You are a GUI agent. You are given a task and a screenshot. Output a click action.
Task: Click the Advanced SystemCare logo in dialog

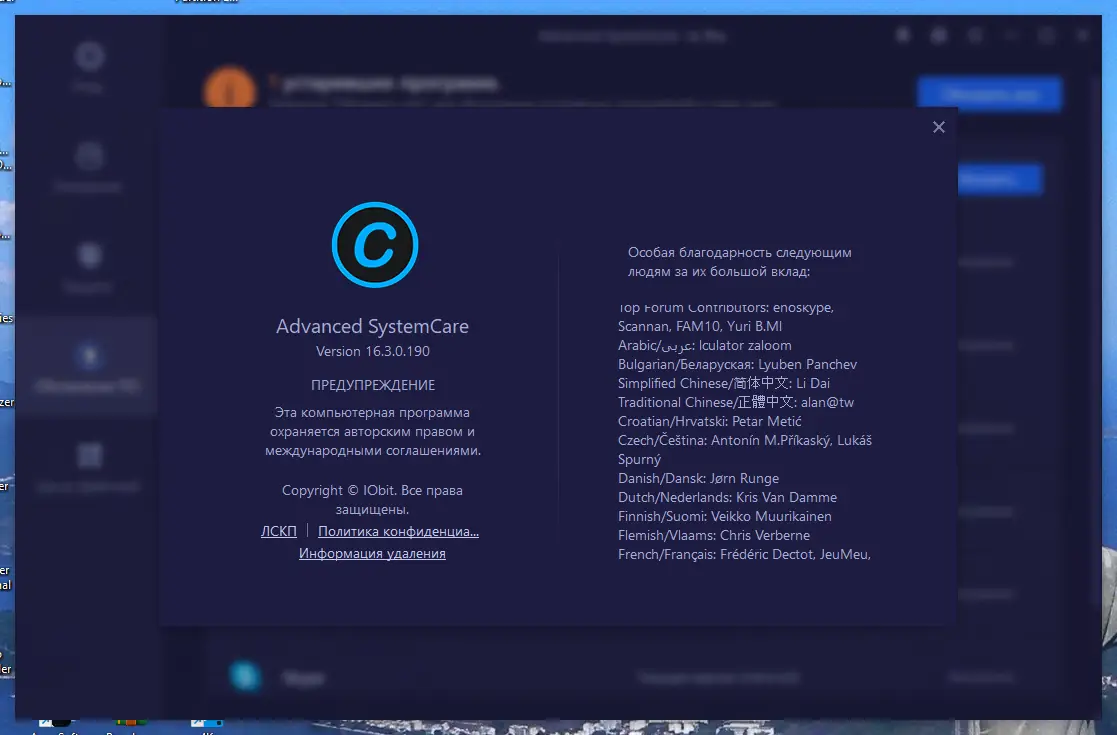(374, 245)
